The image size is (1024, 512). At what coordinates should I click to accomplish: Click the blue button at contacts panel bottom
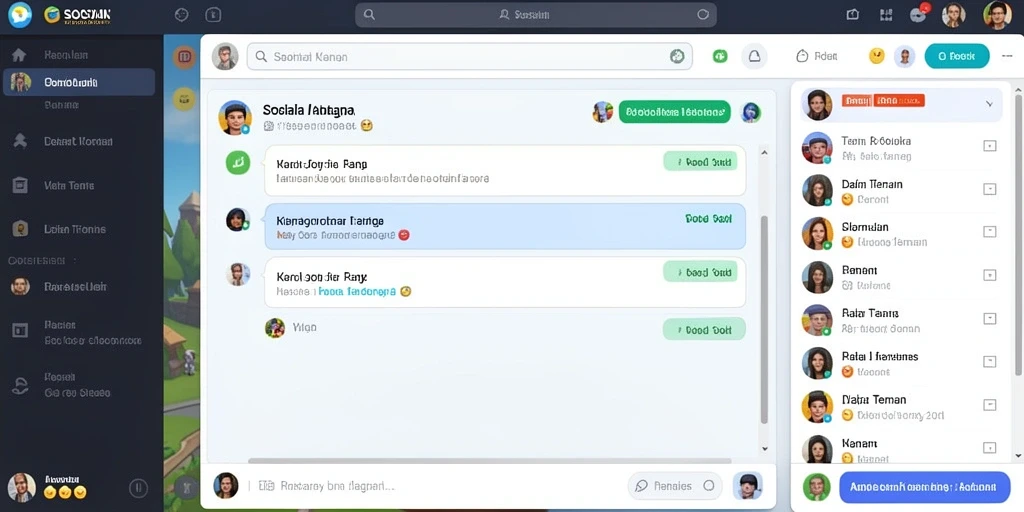924,487
